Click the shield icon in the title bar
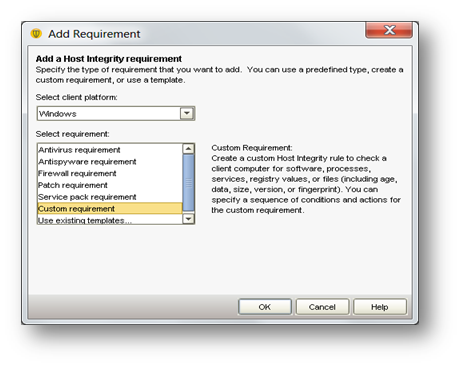 click(x=36, y=34)
